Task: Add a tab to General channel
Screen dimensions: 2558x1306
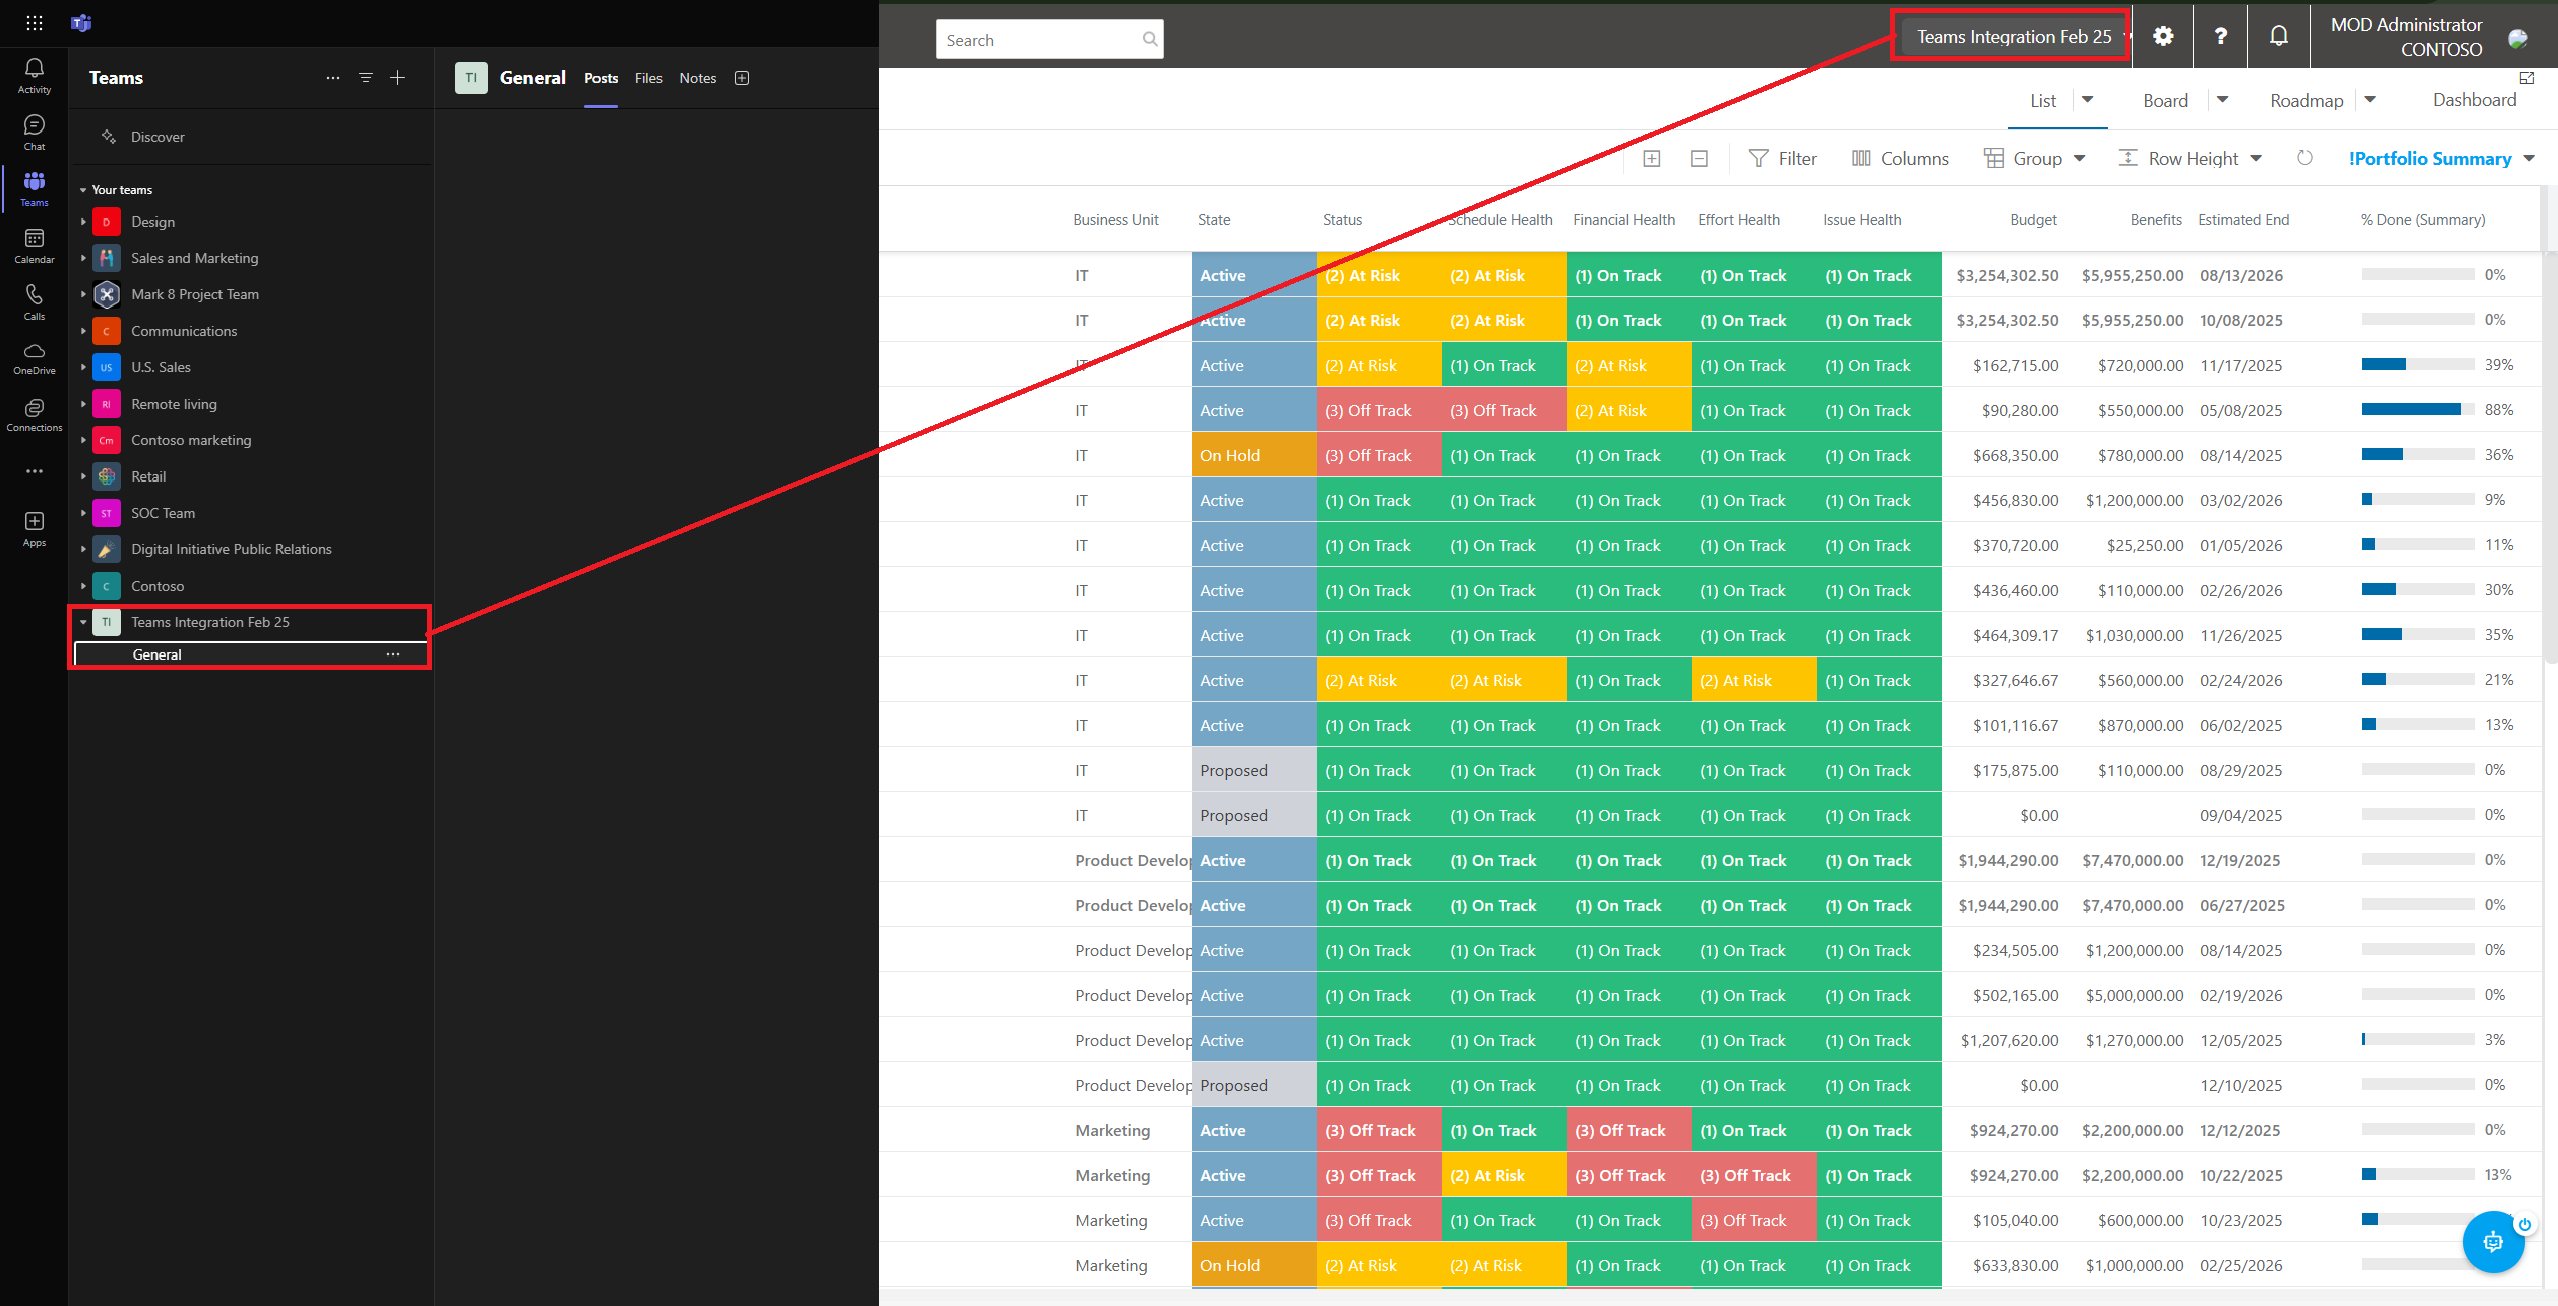Action: click(742, 78)
